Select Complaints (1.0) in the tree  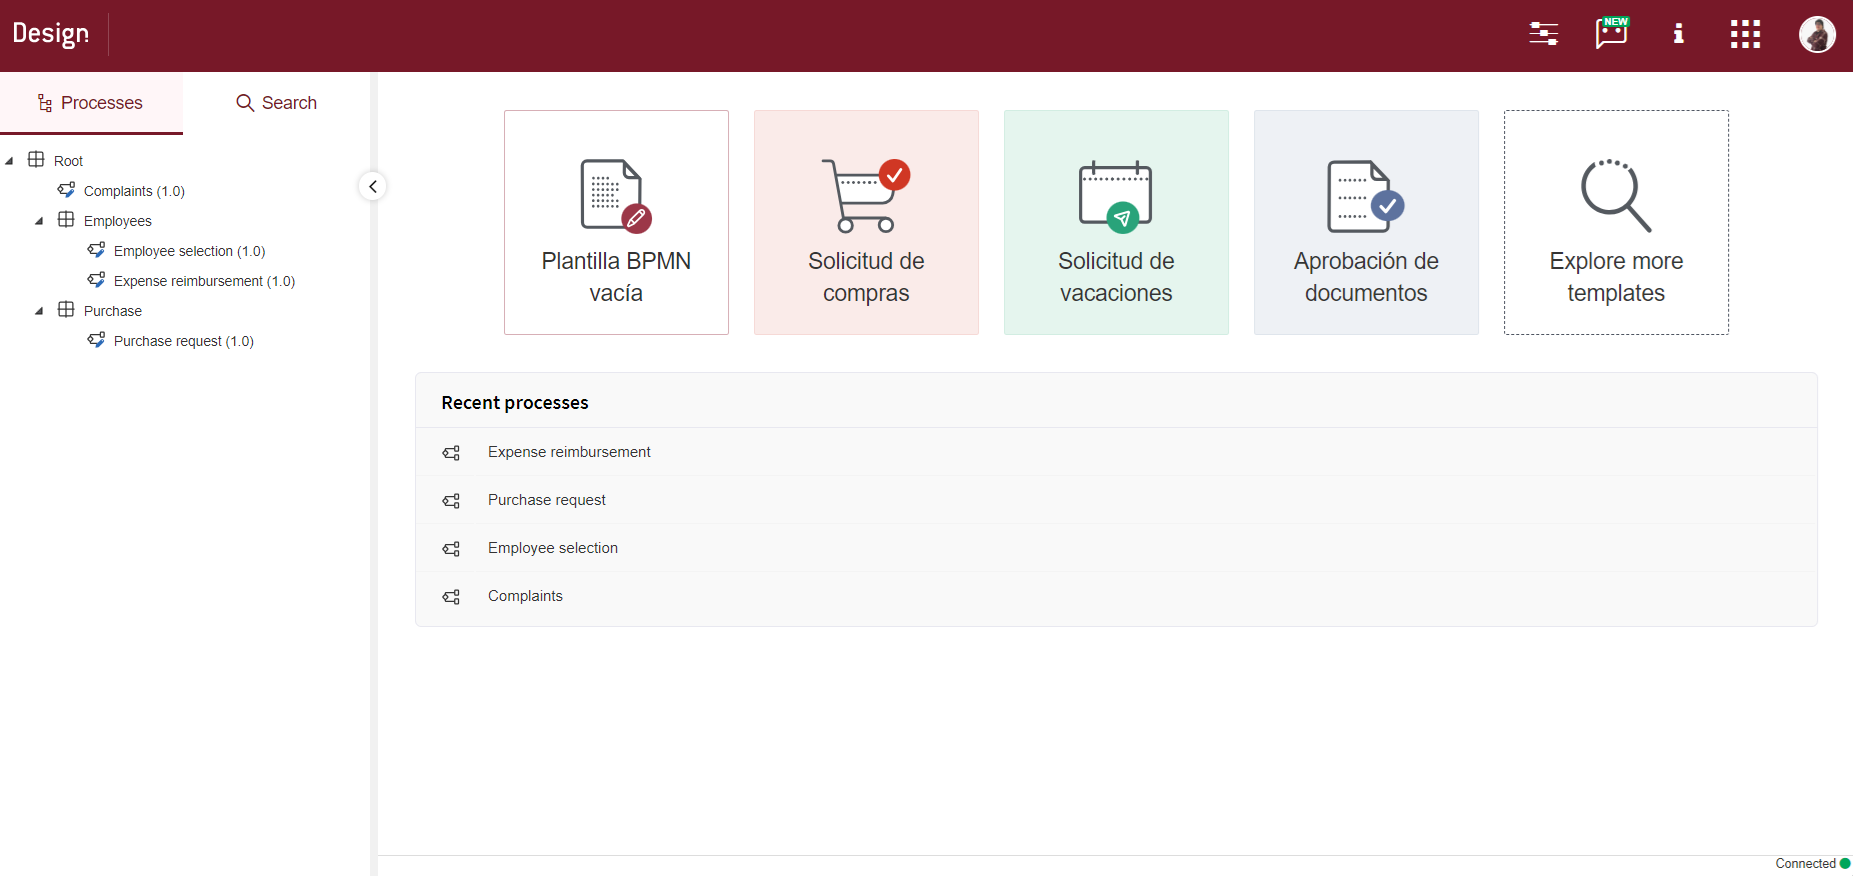pos(134,191)
